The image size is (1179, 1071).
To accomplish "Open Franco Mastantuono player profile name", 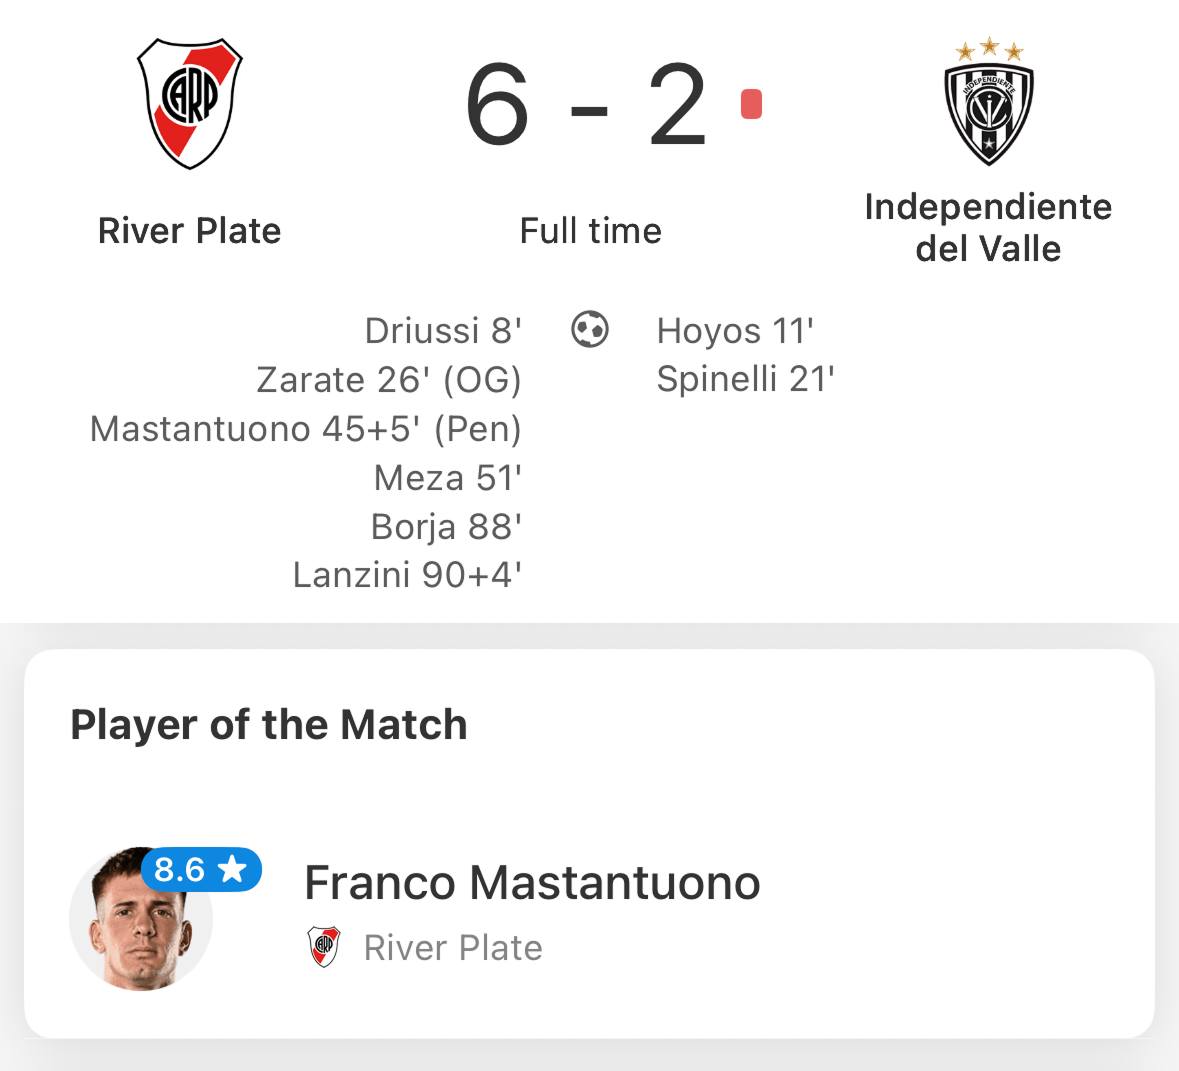I will pyautogui.click(x=532, y=882).
